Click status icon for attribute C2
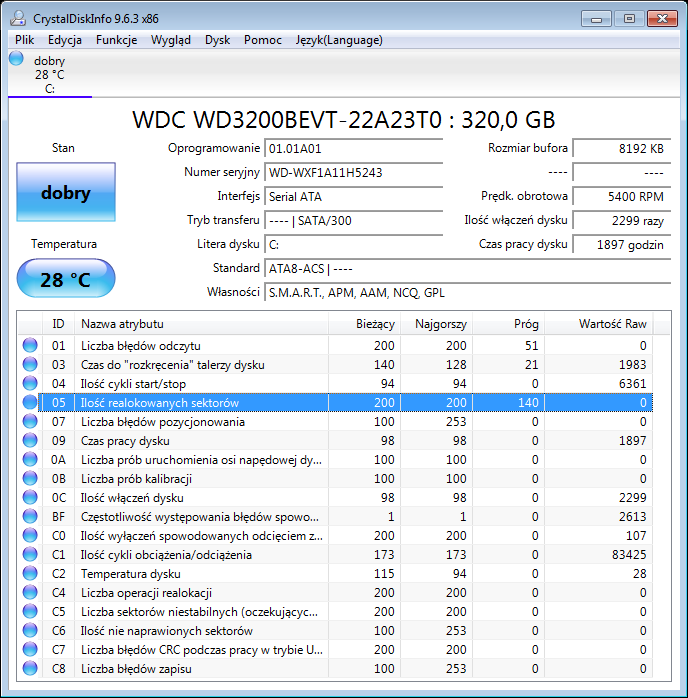This screenshot has height=698, width=688. (30, 573)
